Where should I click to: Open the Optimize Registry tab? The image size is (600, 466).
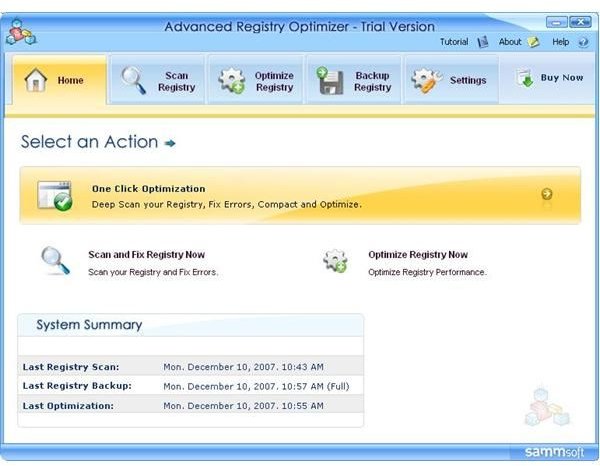point(256,80)
